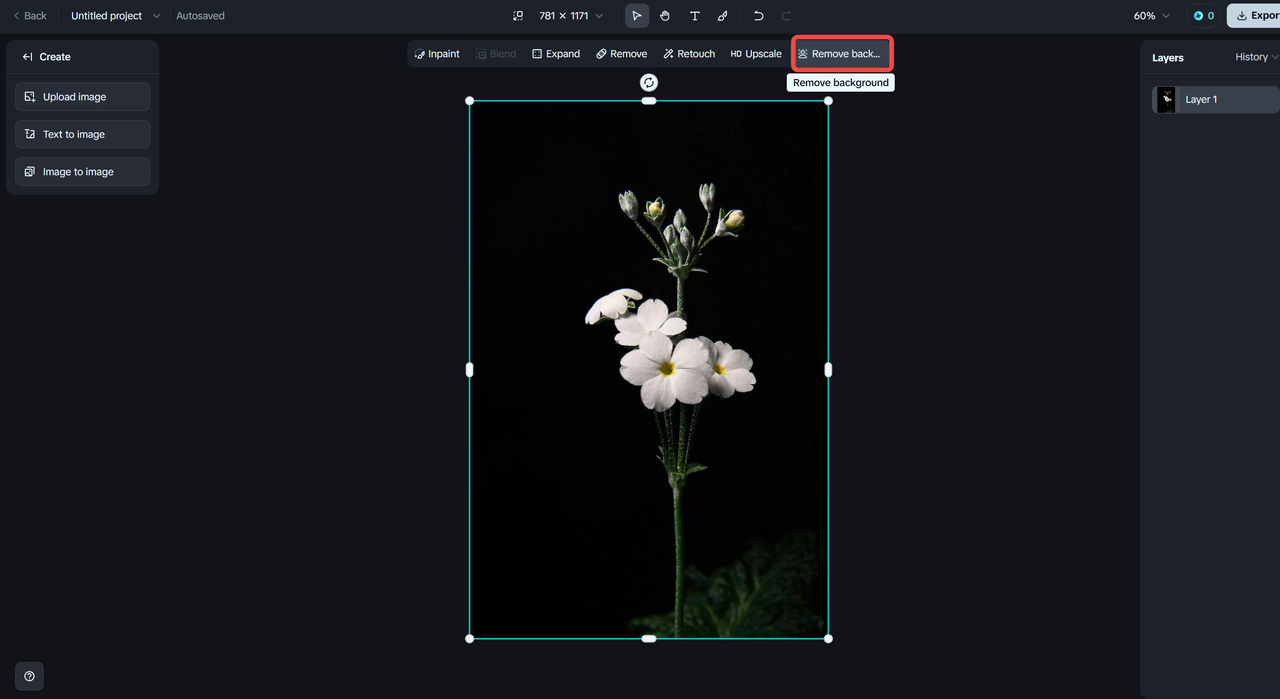Go Back to the previous page

pos(30,16)
